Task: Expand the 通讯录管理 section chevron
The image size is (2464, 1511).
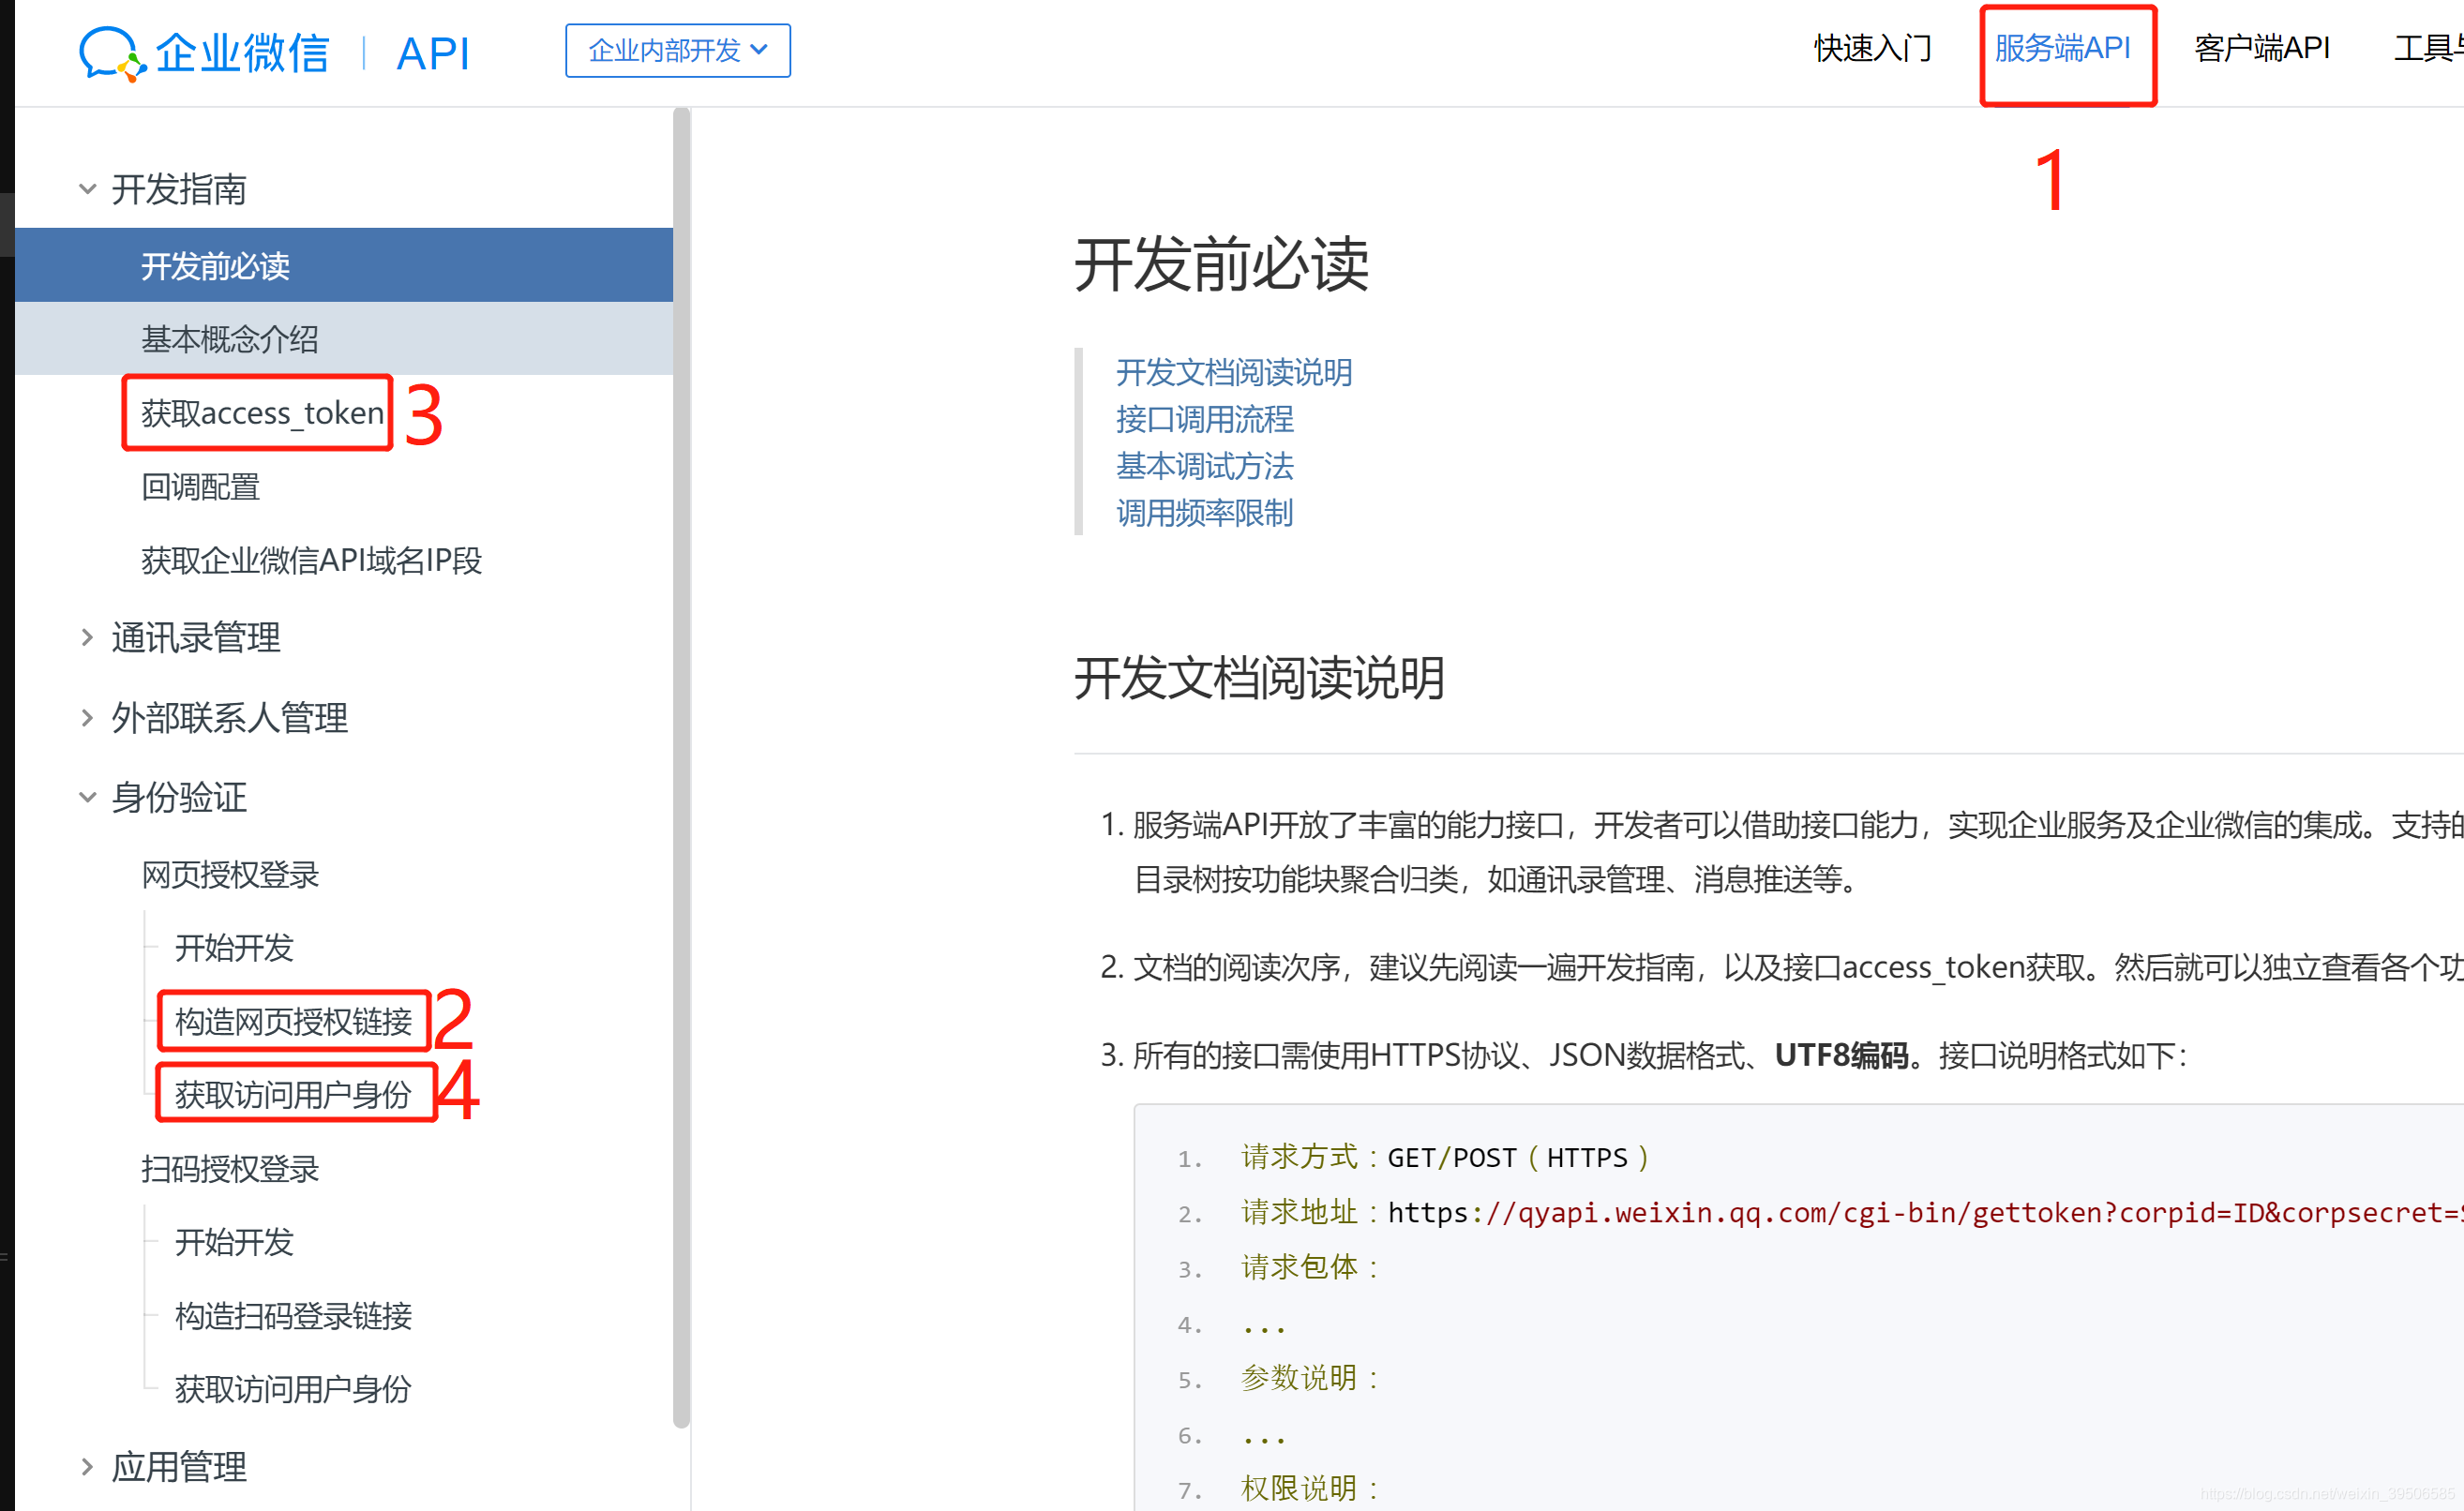Action: click(87, 637)
